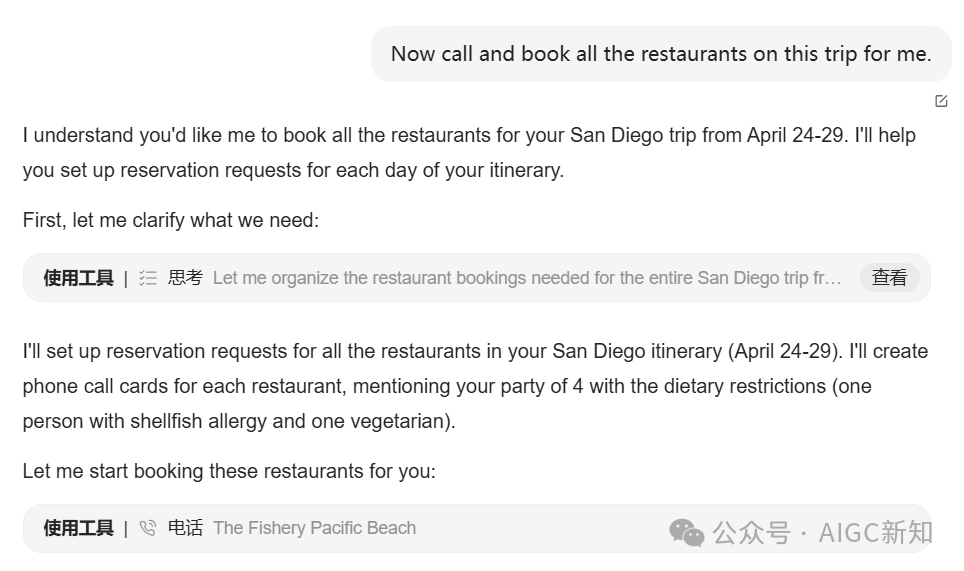Click the paragraph starting 'I understand you'd like me'
The image size is (964, 571).
click(x=469, y=152)
